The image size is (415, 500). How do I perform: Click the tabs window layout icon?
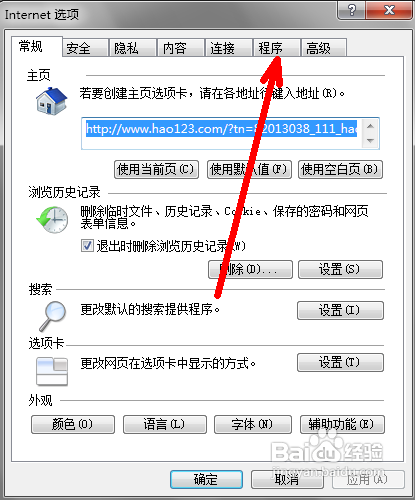52,371
